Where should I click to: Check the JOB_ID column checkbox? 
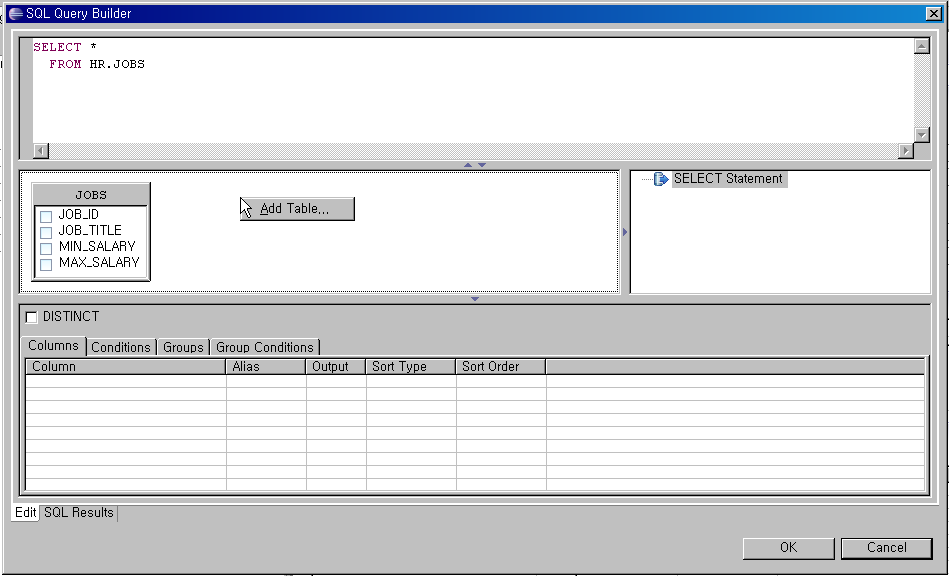pyautogui.click(x=46, y=216)
